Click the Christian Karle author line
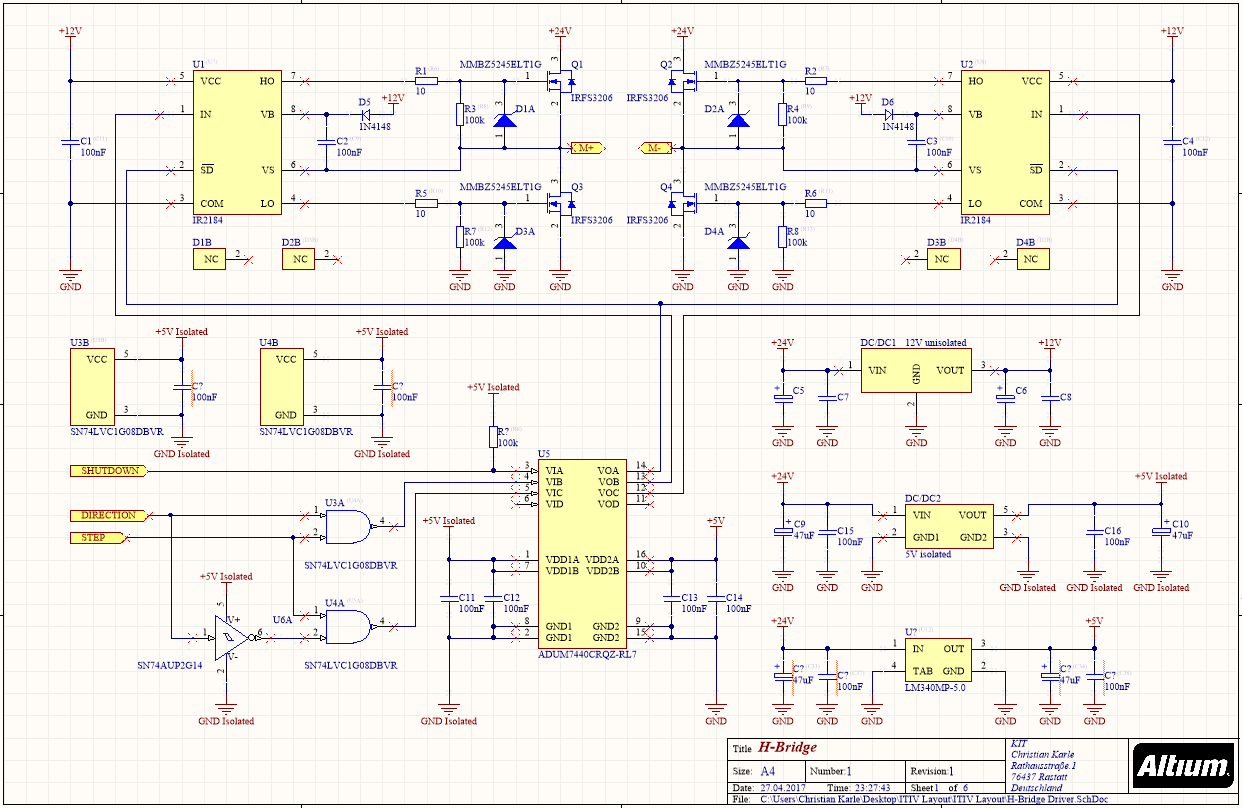This screenshot has width=1242, height=808. tap(1041, 755)
